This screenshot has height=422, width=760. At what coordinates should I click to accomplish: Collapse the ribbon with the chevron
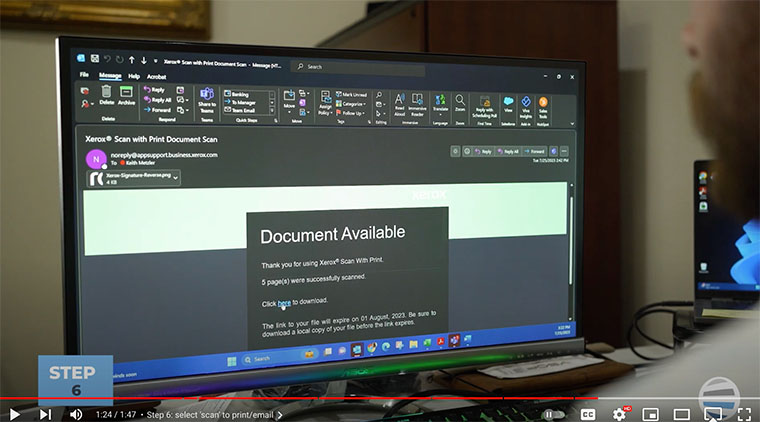pyautogui.click(x=572, y=124)
